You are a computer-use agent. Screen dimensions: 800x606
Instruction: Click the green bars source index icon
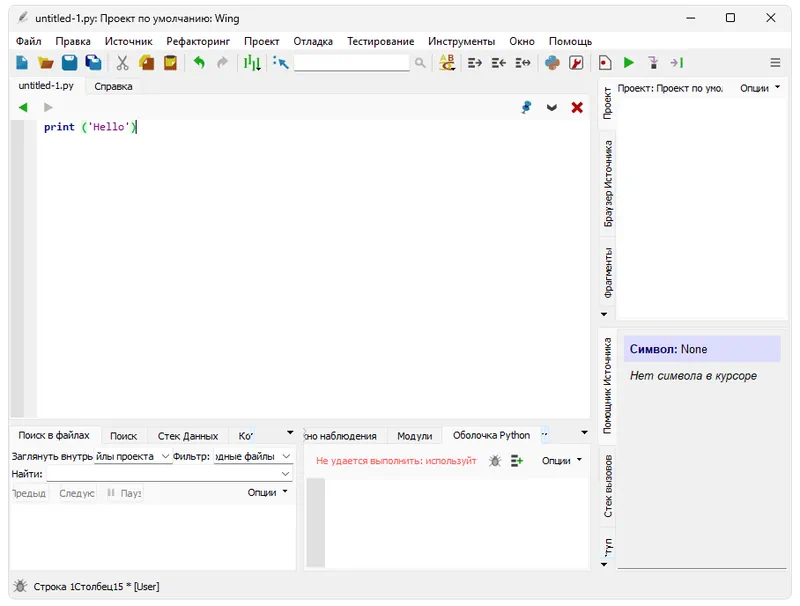[252, 63]
